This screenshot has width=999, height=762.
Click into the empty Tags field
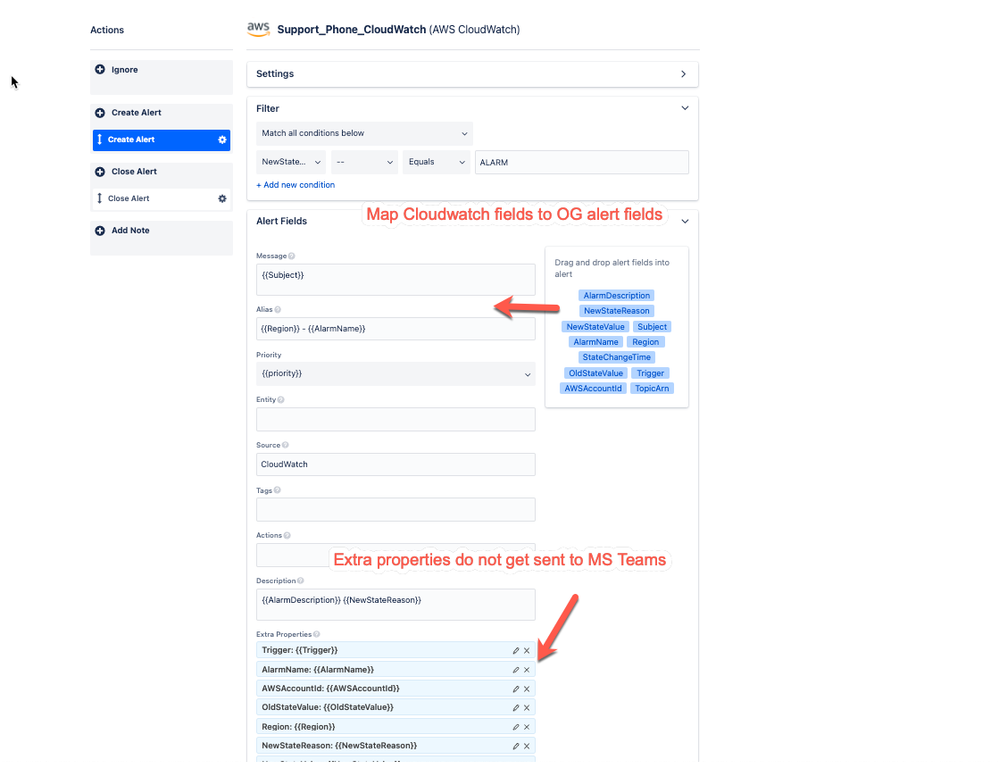coord(396,510)
